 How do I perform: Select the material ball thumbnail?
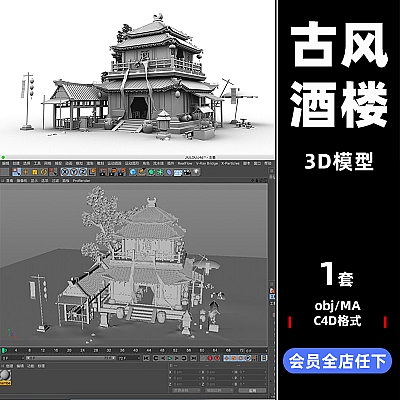click(x=6, y=377)
